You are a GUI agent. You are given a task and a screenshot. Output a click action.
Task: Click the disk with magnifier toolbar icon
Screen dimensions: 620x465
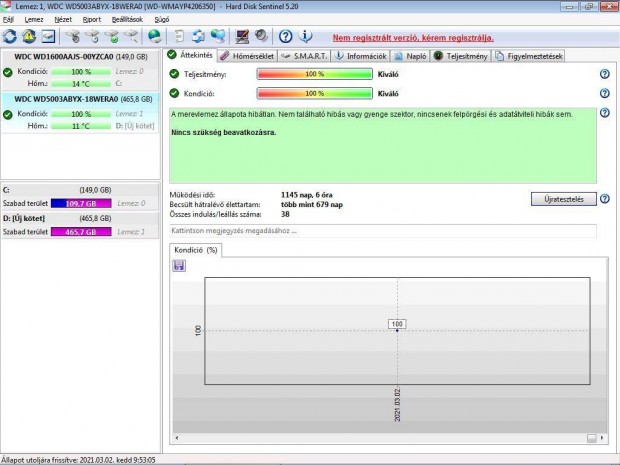point(131,36)
